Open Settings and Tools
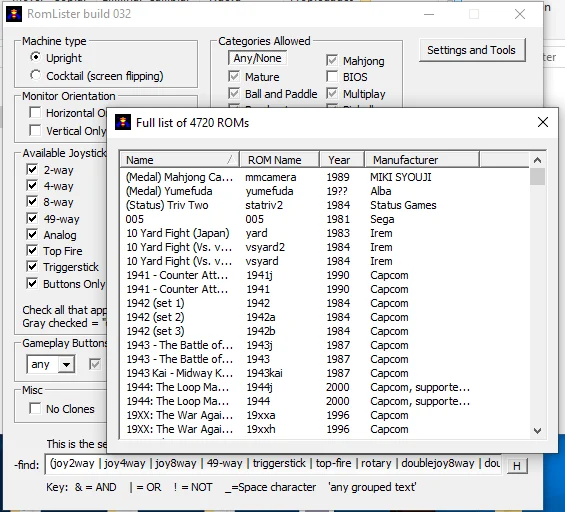Image resolution: width=565 pixels, height=512 pixels. (472, 50)
